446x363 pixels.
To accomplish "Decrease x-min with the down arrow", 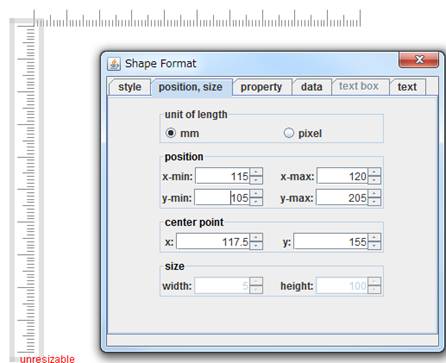I will click(256, 180).
